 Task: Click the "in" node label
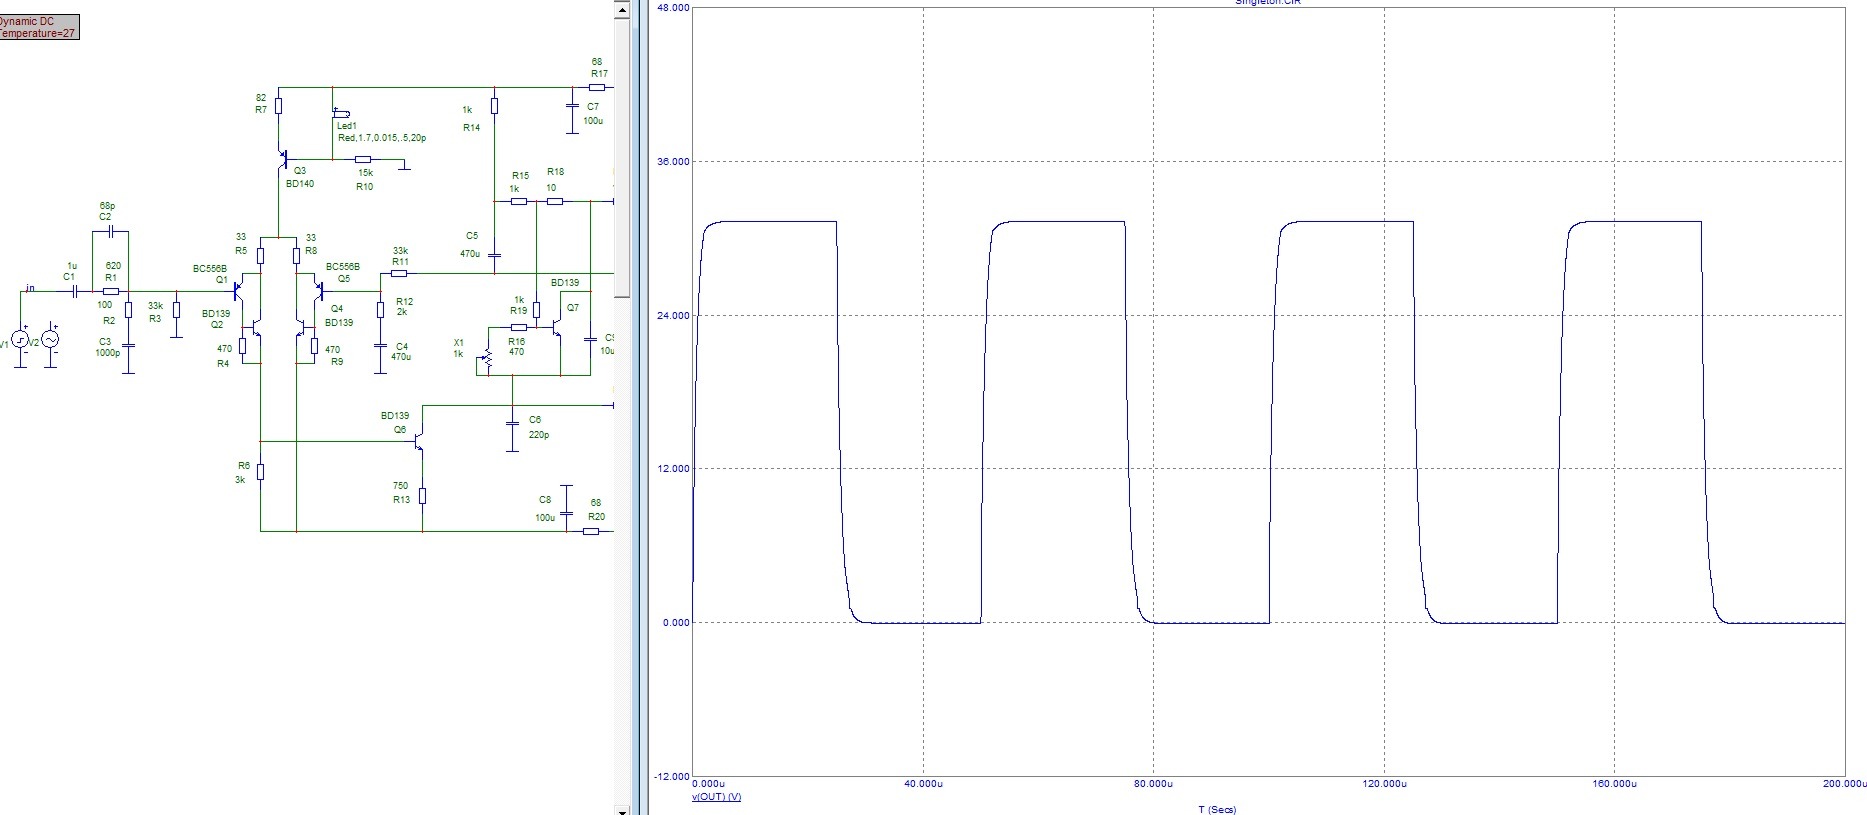pos(30,288)
